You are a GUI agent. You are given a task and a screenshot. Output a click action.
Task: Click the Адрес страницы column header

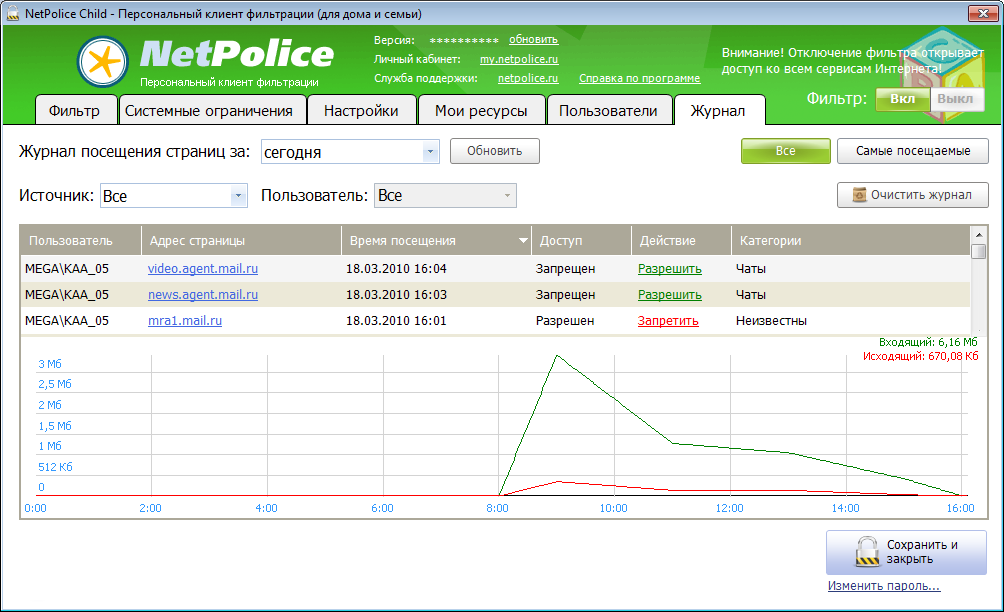(x=241, y=241)
